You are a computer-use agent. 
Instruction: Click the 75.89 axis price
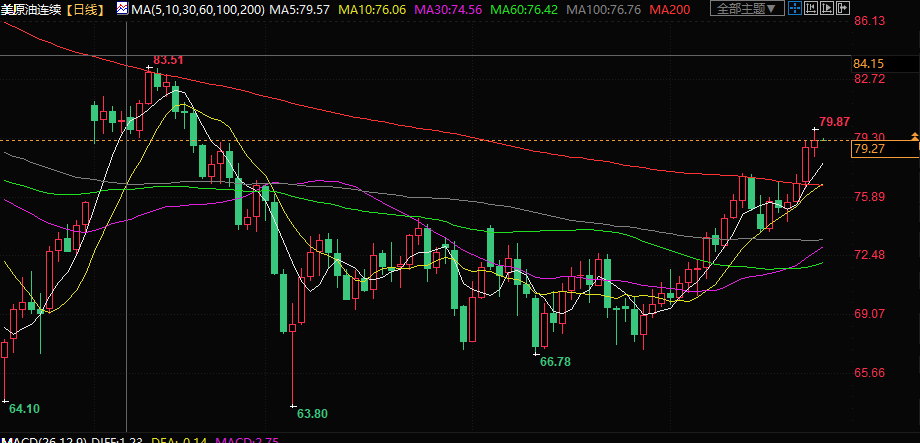coord(869,197)
